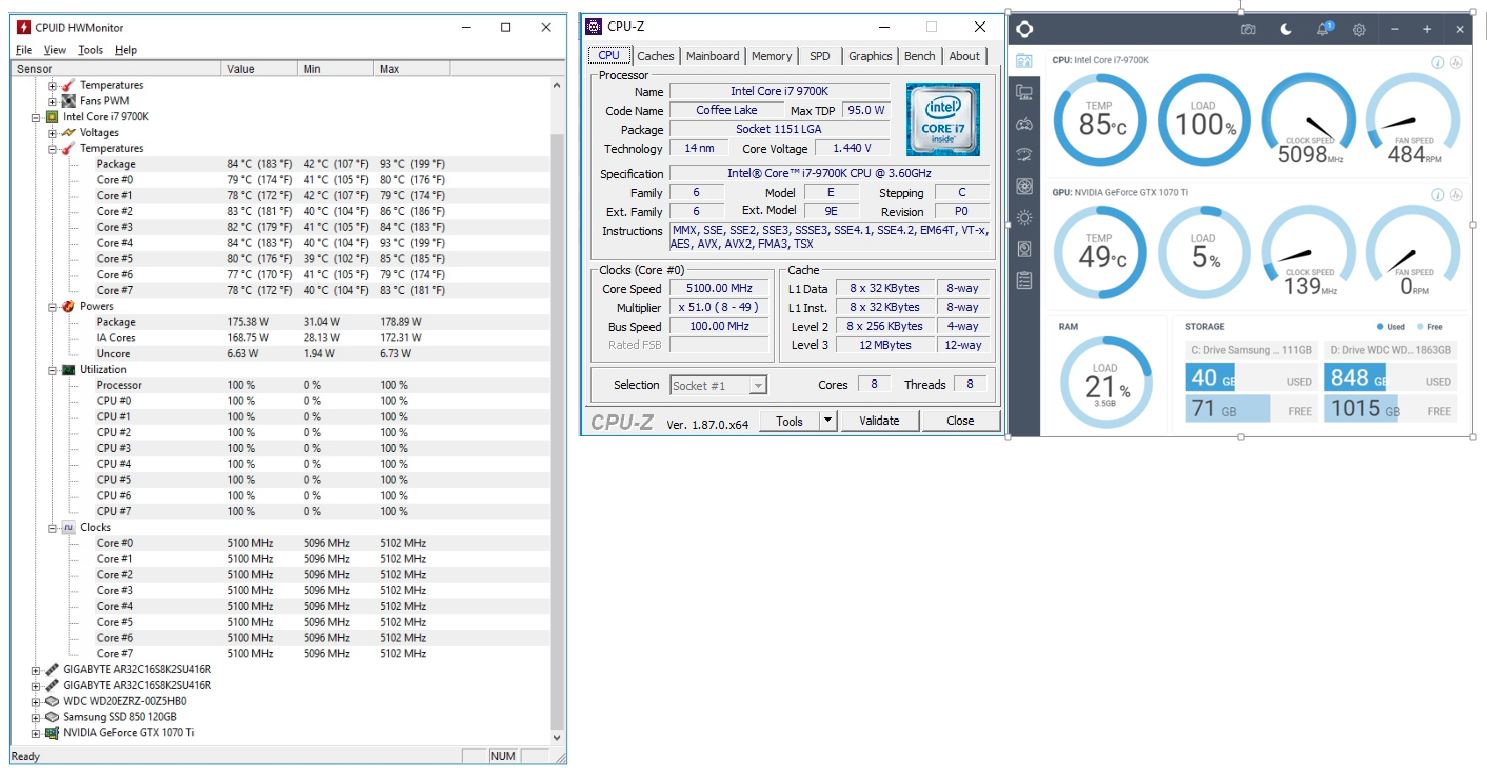Viewport: 1487px width, 768px height.
Task: Click the Intel Core i7 logo in CPU-Z
Action: coord(943,119)
